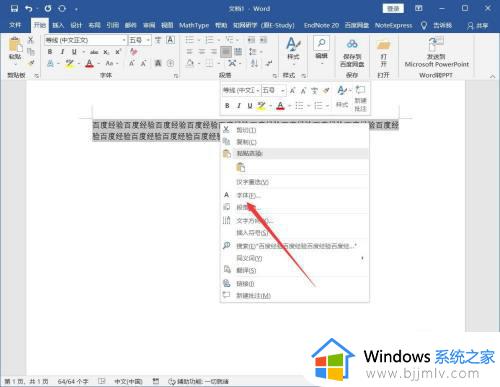This screenshot has height=387, width=500.
Task: Click the Save icon in quick access toolbar
Action: [14, 8]
